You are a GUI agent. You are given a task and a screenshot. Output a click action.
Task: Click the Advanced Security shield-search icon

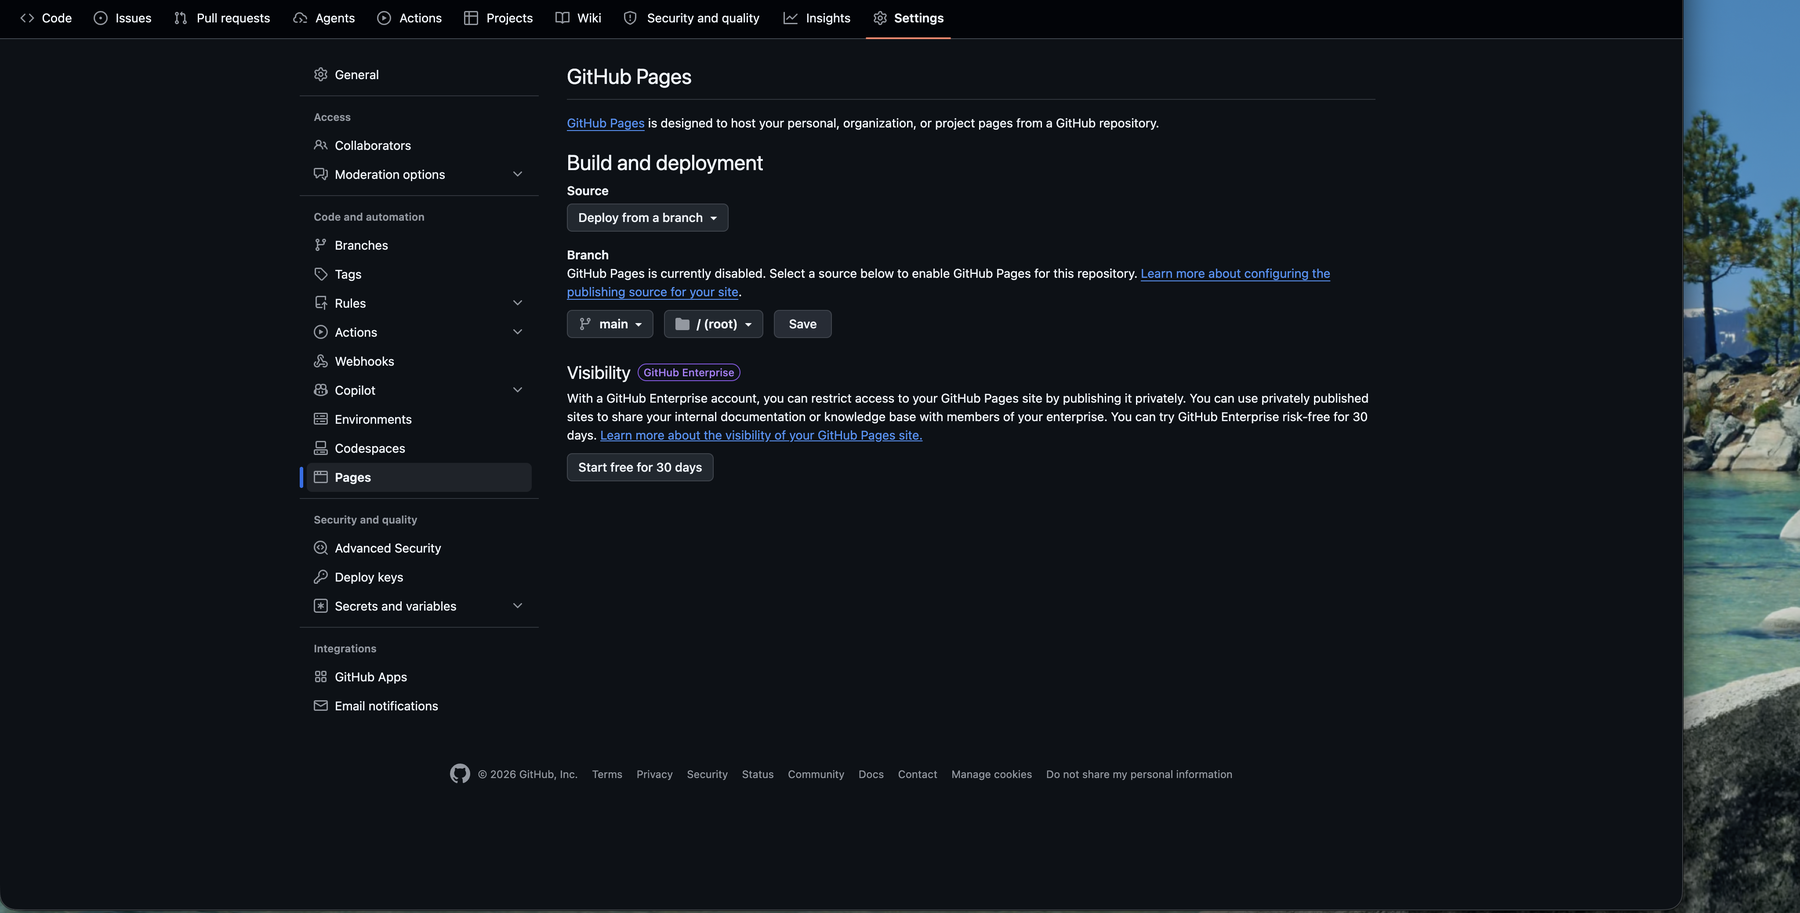point(321,549)
